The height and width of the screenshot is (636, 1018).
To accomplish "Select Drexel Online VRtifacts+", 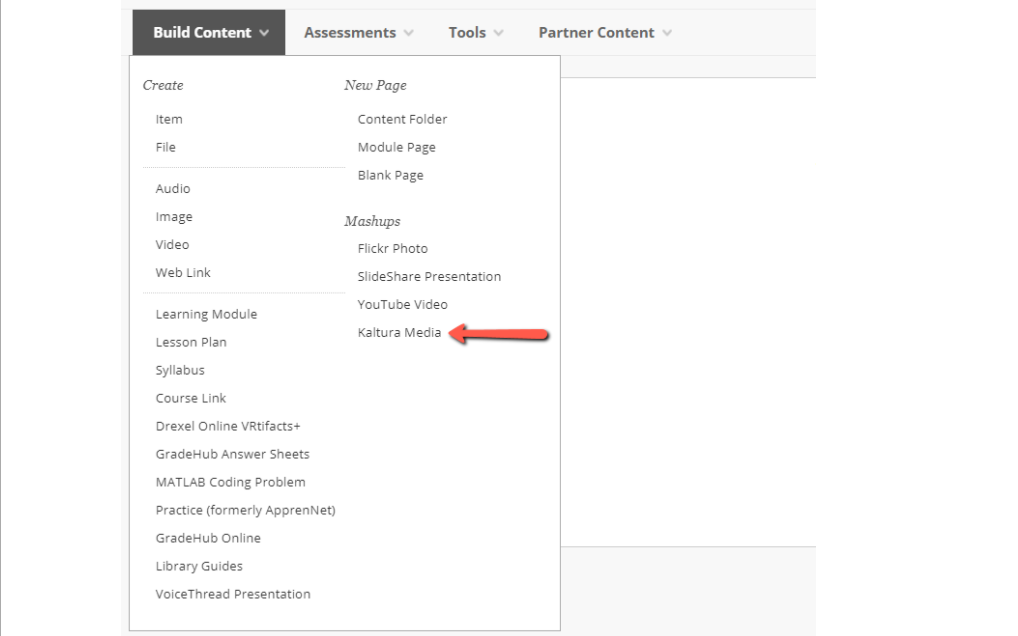I will [228, 426].
